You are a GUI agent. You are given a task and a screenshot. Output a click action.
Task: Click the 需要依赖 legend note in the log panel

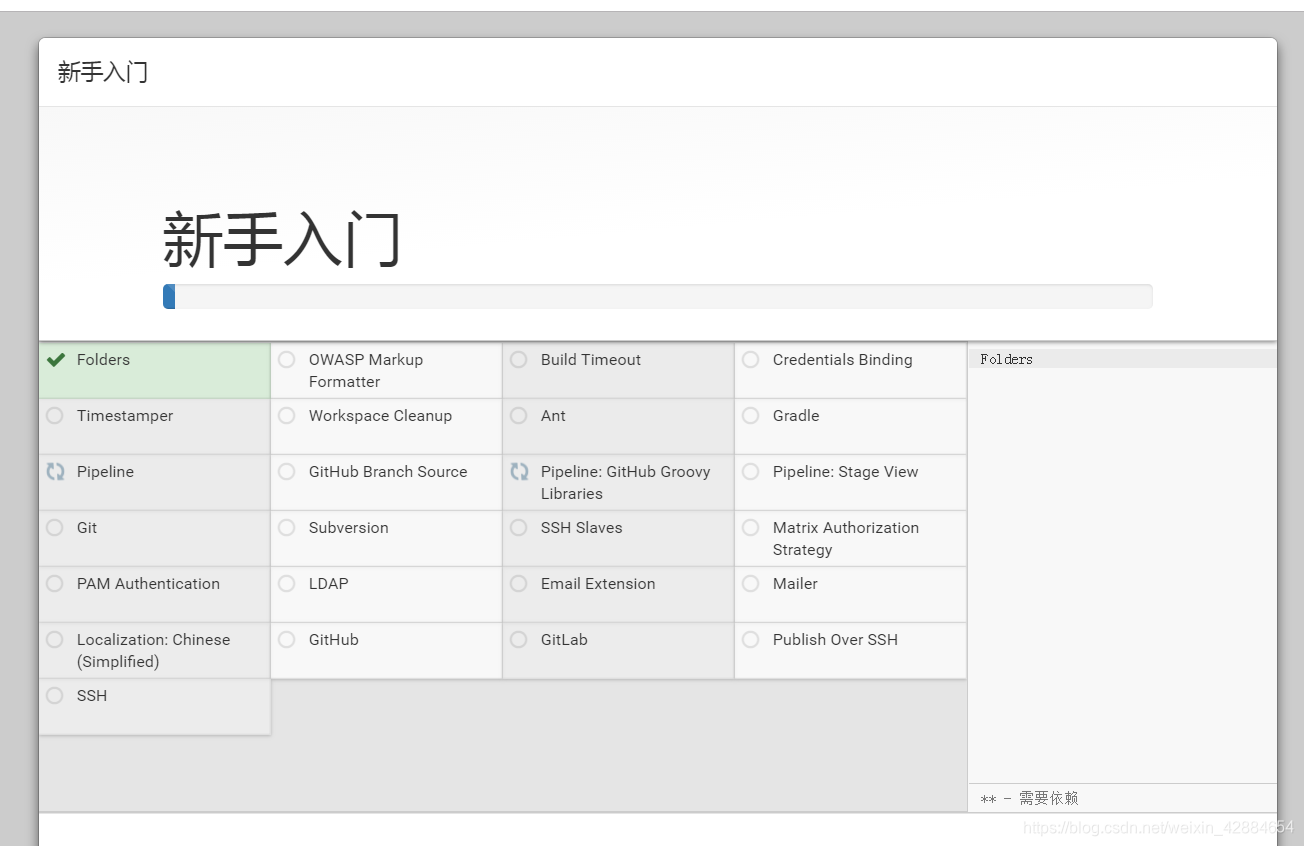point(1029,798)
